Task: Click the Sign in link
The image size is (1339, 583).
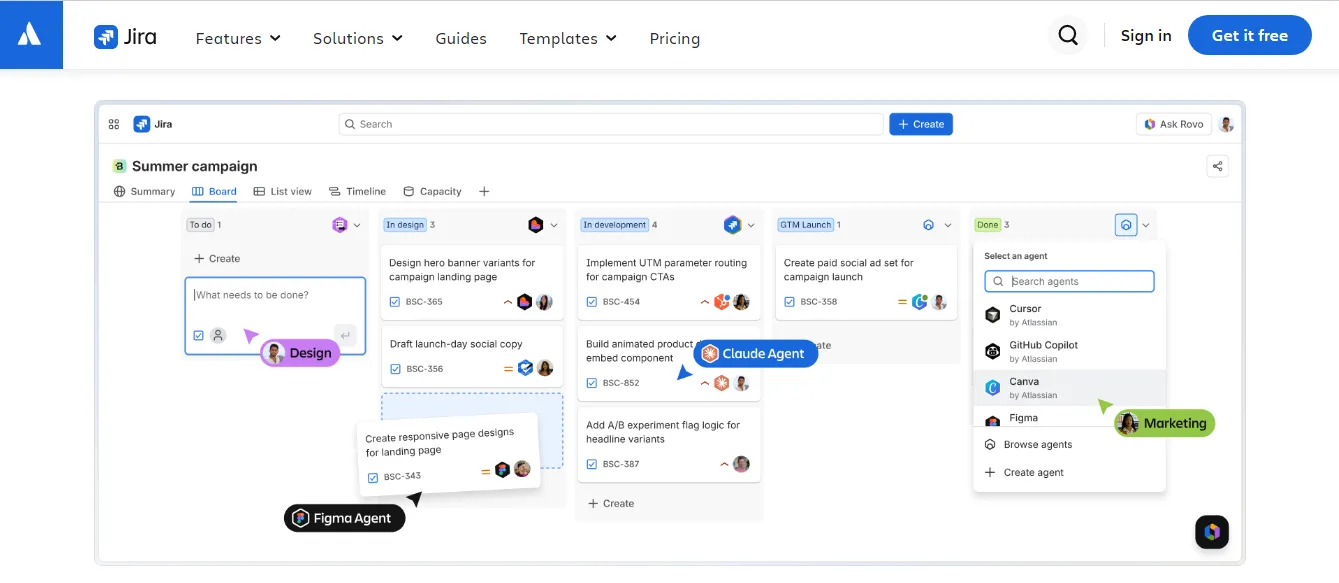Action: pos(1146,35)
